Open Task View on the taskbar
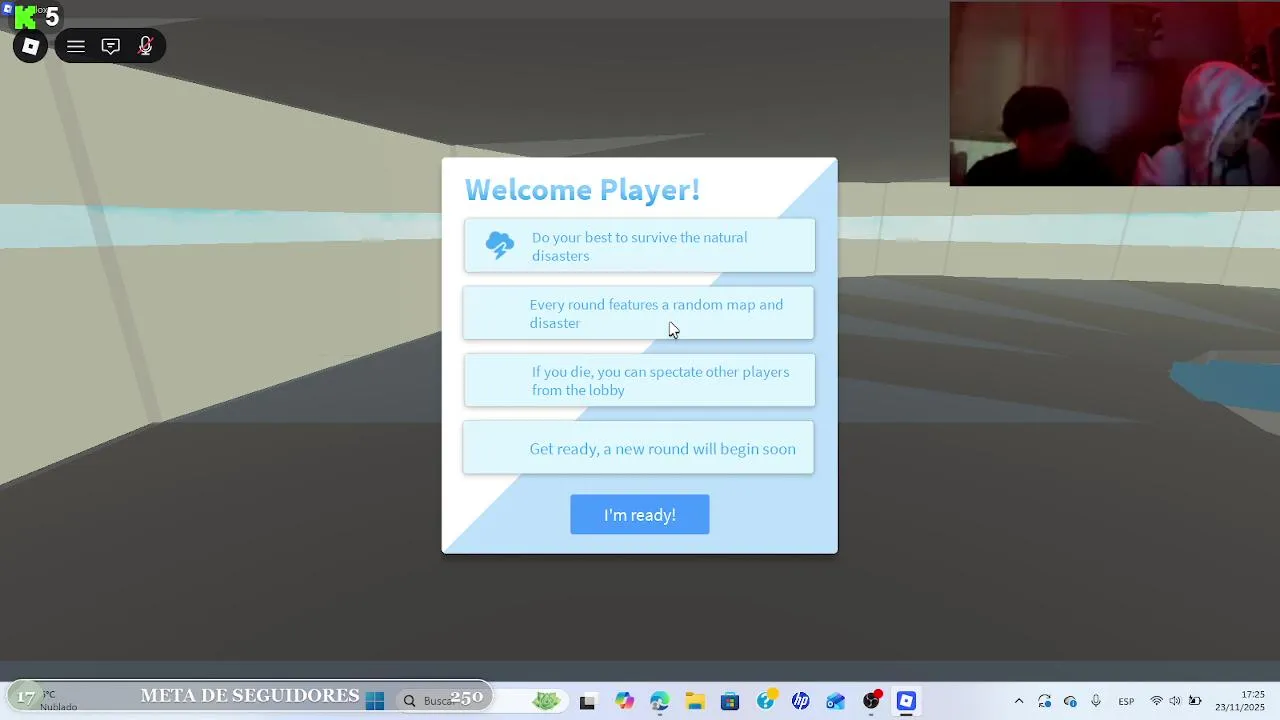Image resolution: width=1280 pixels, height=720 pixels. click(x=587, y=702)
